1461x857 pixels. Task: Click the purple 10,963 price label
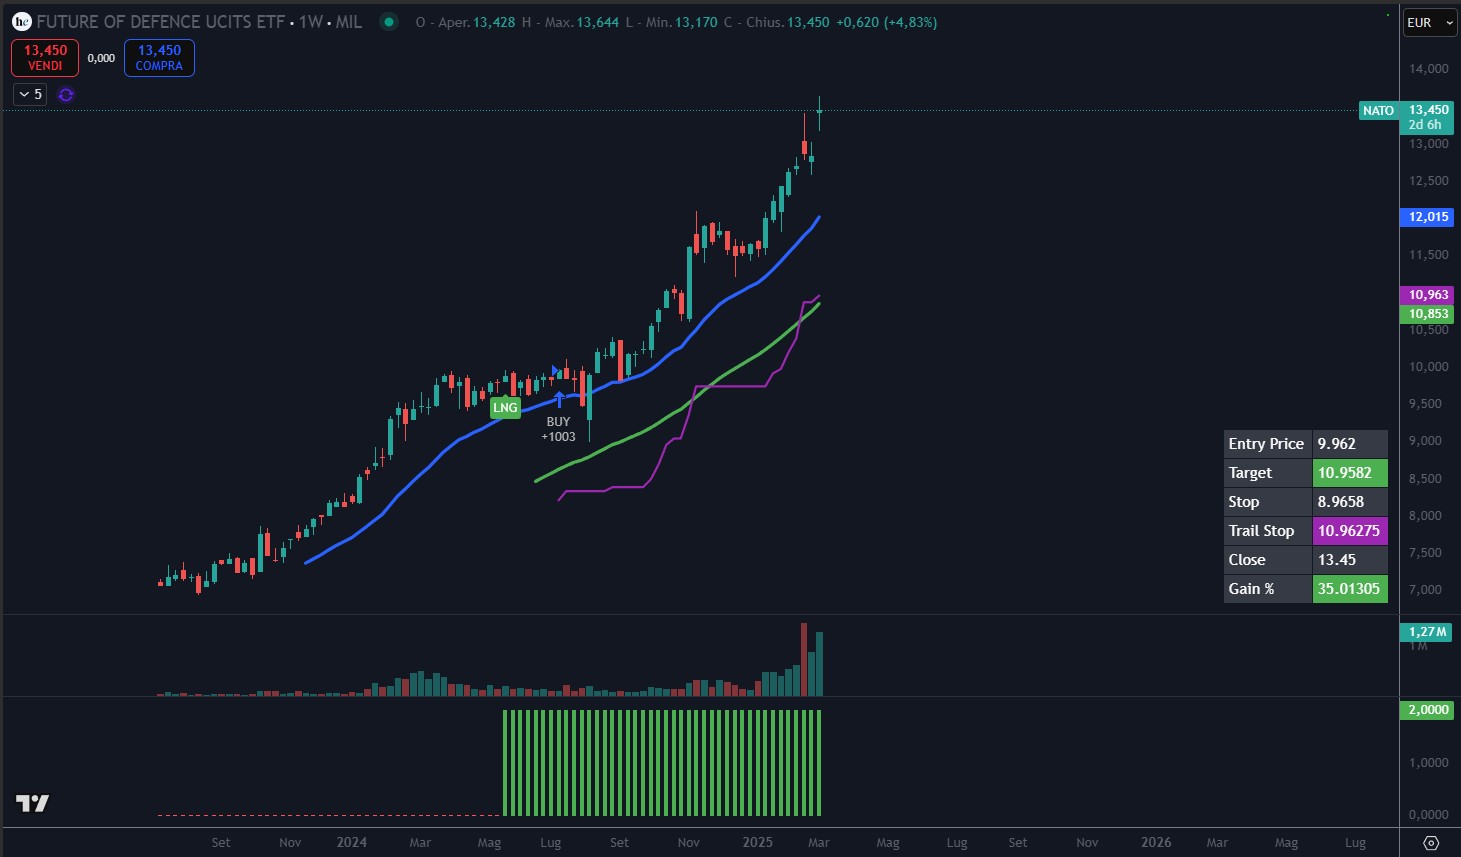pyautogui.click(x=1428, y=294)
